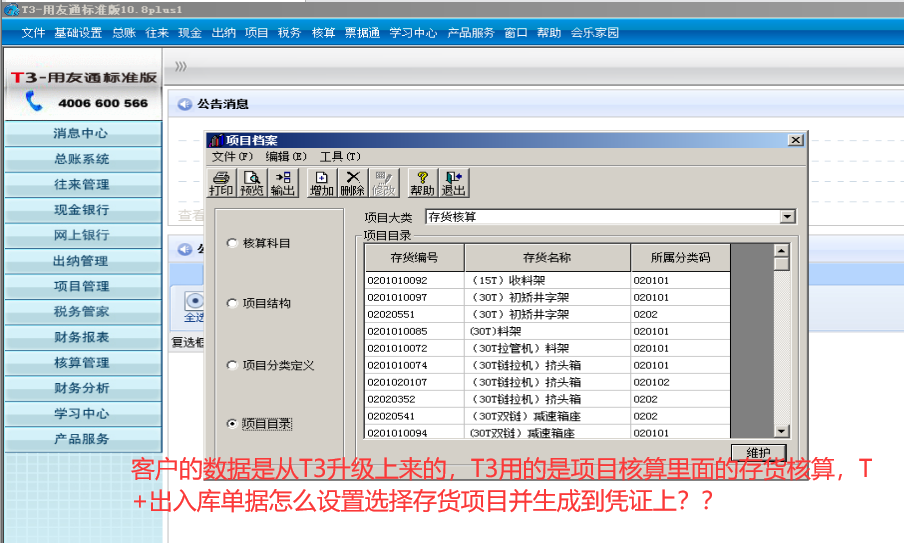Image resolution: width=904 pixels, height=543 pixels.
Task: Click the Print (打印) toolbar icon
Action: coord(221,183)
